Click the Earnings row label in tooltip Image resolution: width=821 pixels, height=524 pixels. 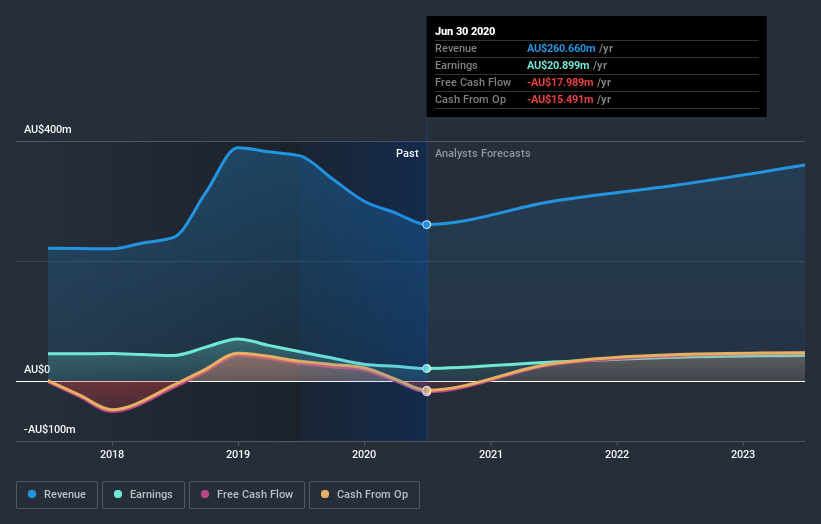pyautogui.click(x=456, y=65)
